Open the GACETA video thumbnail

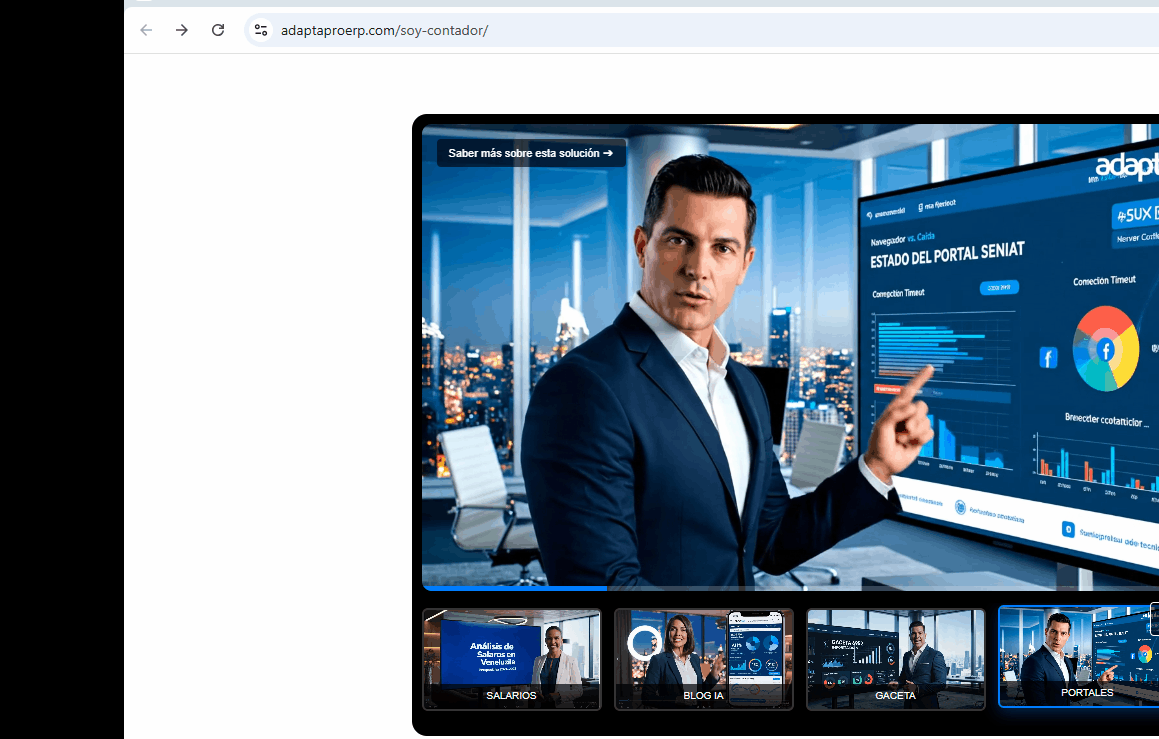[x=895, y=659]
